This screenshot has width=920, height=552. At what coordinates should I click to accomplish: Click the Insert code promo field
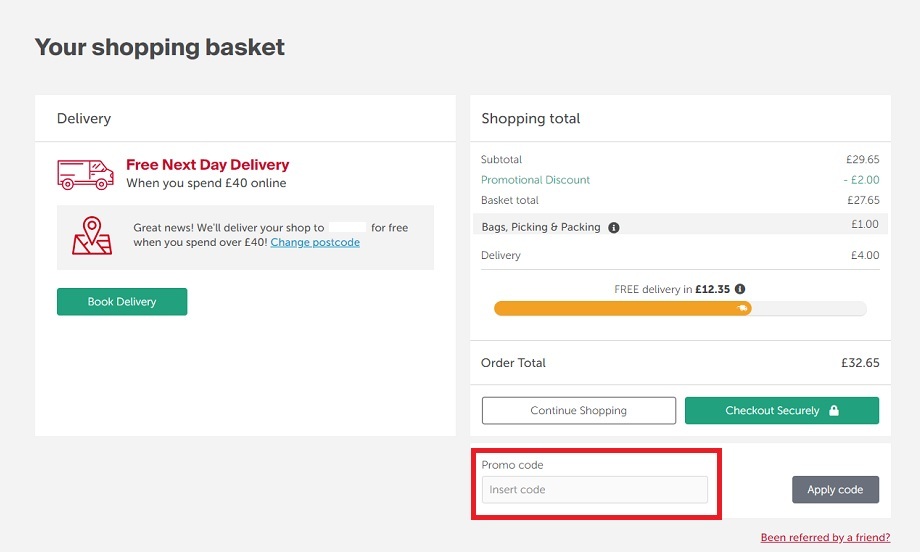click(x=594, y=489)
